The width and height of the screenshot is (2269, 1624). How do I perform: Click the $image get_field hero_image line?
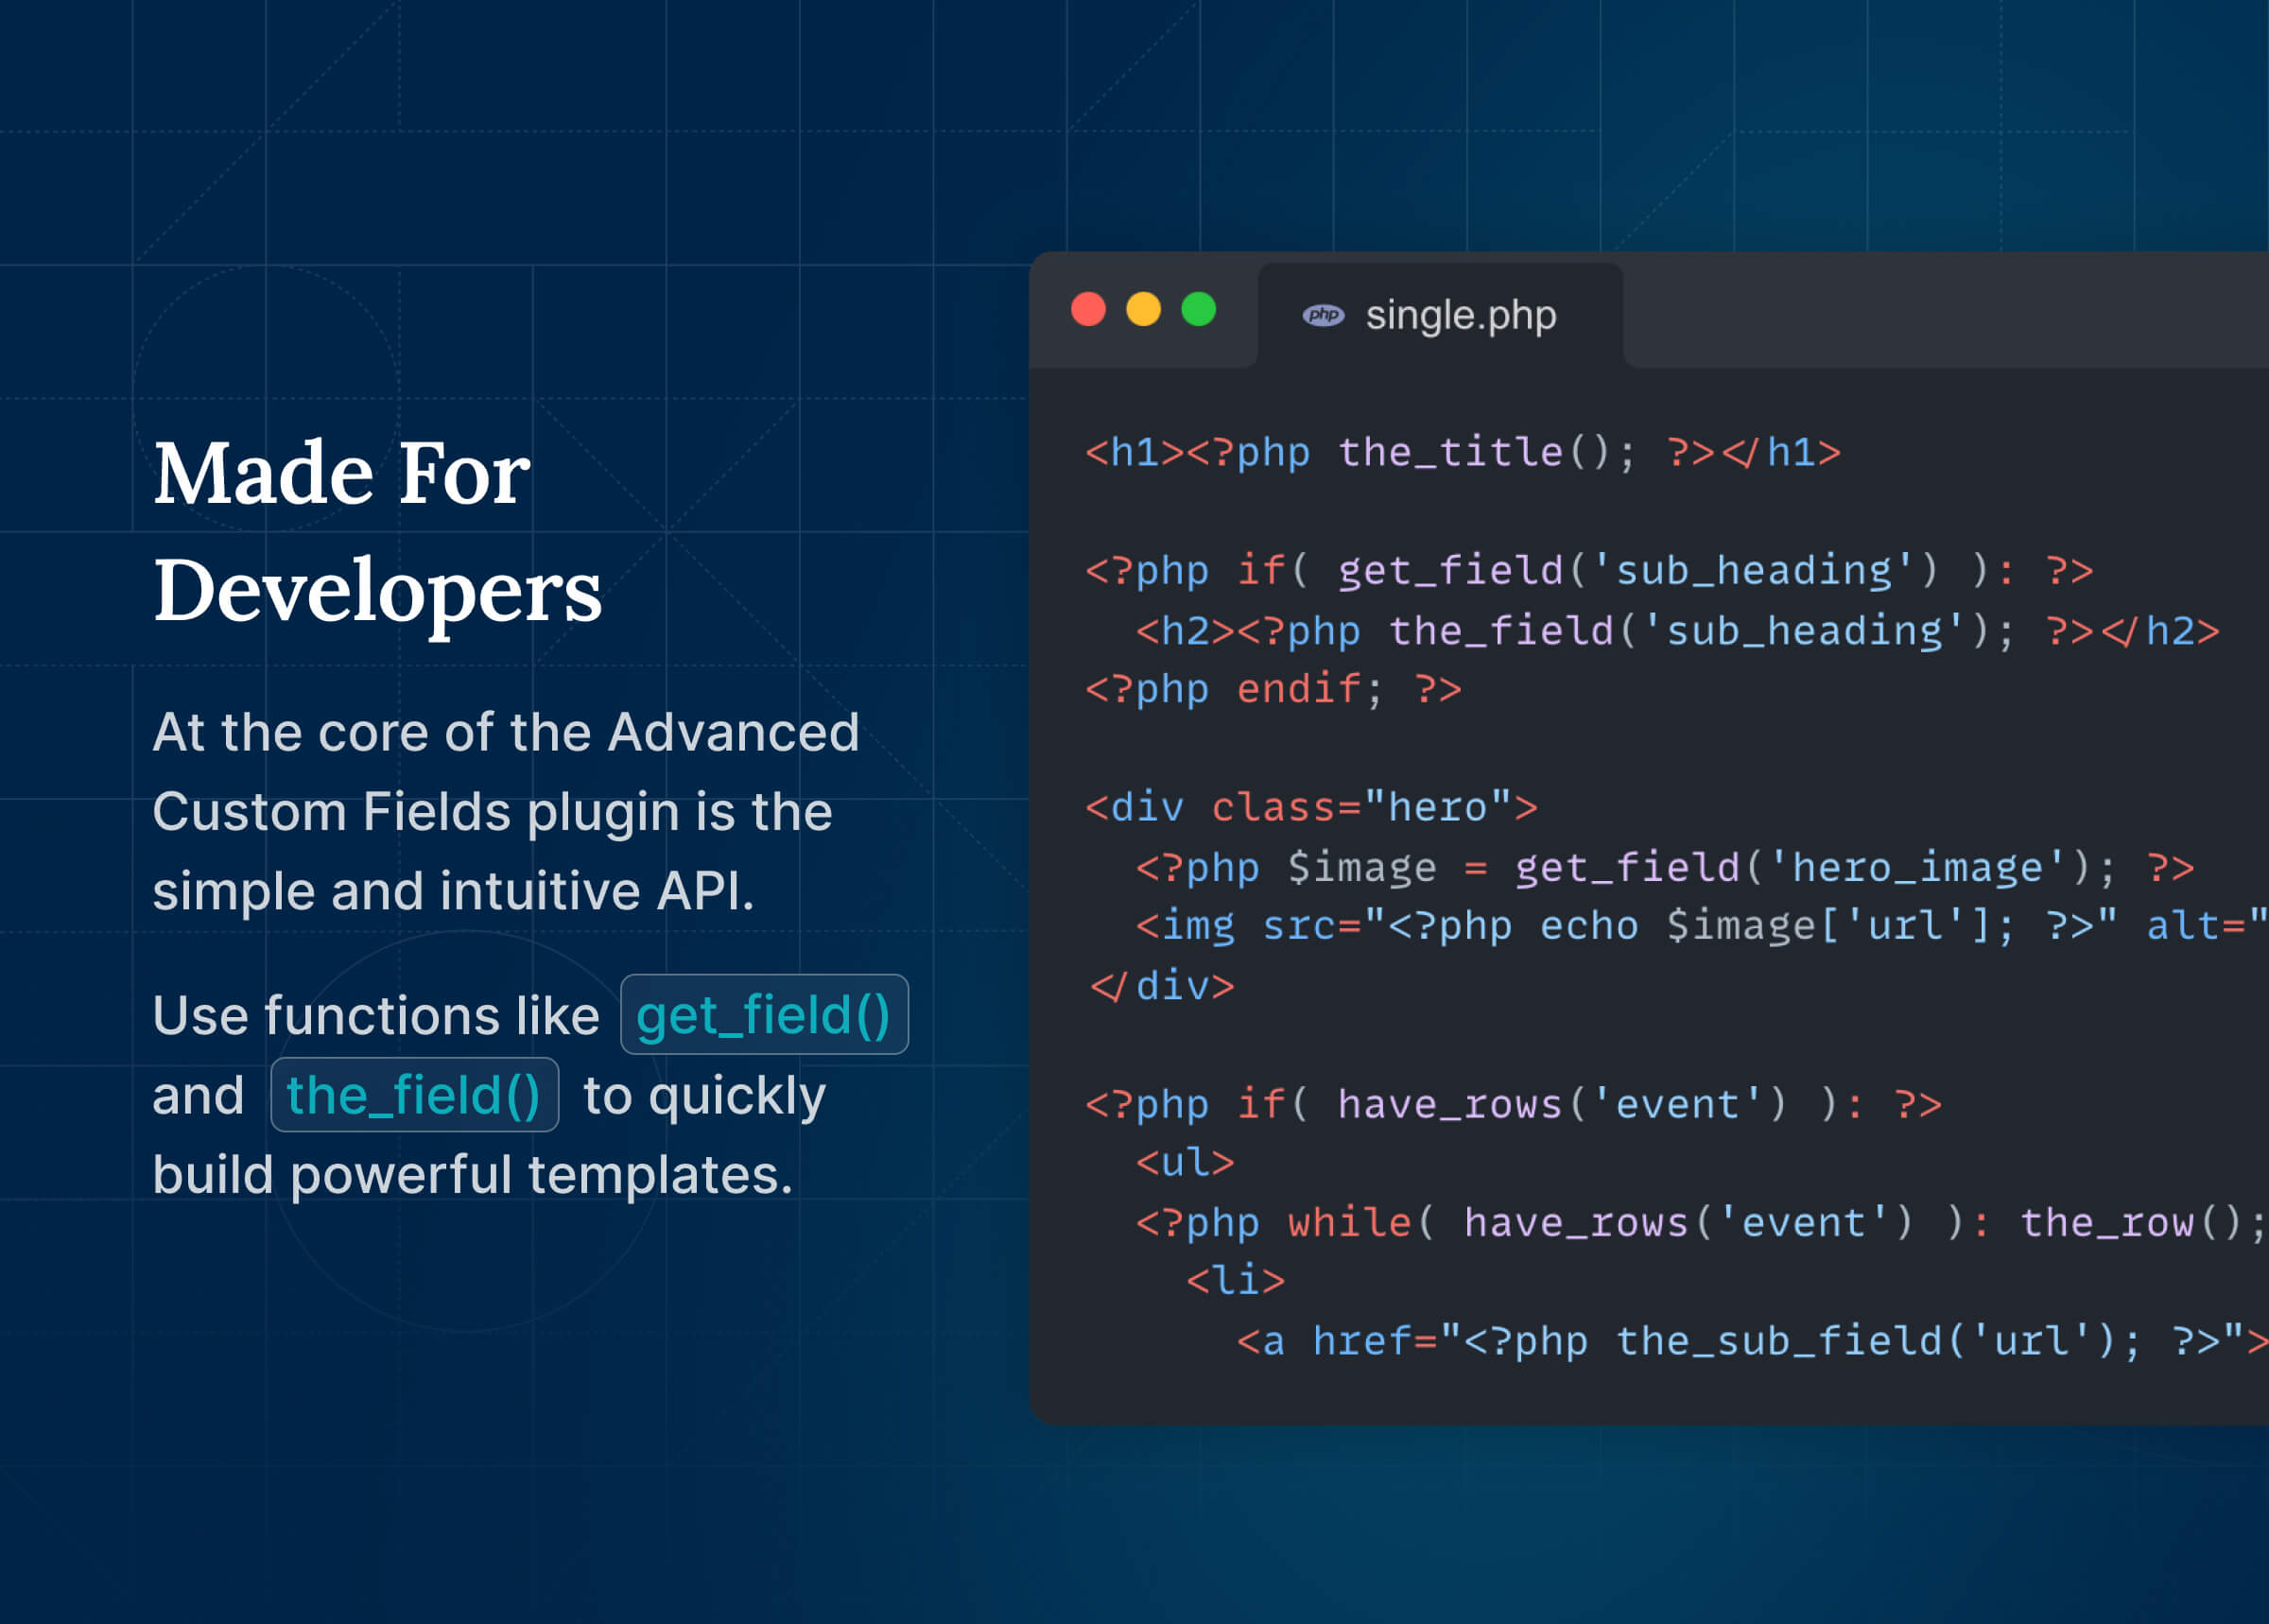(x=1664, y=868)
